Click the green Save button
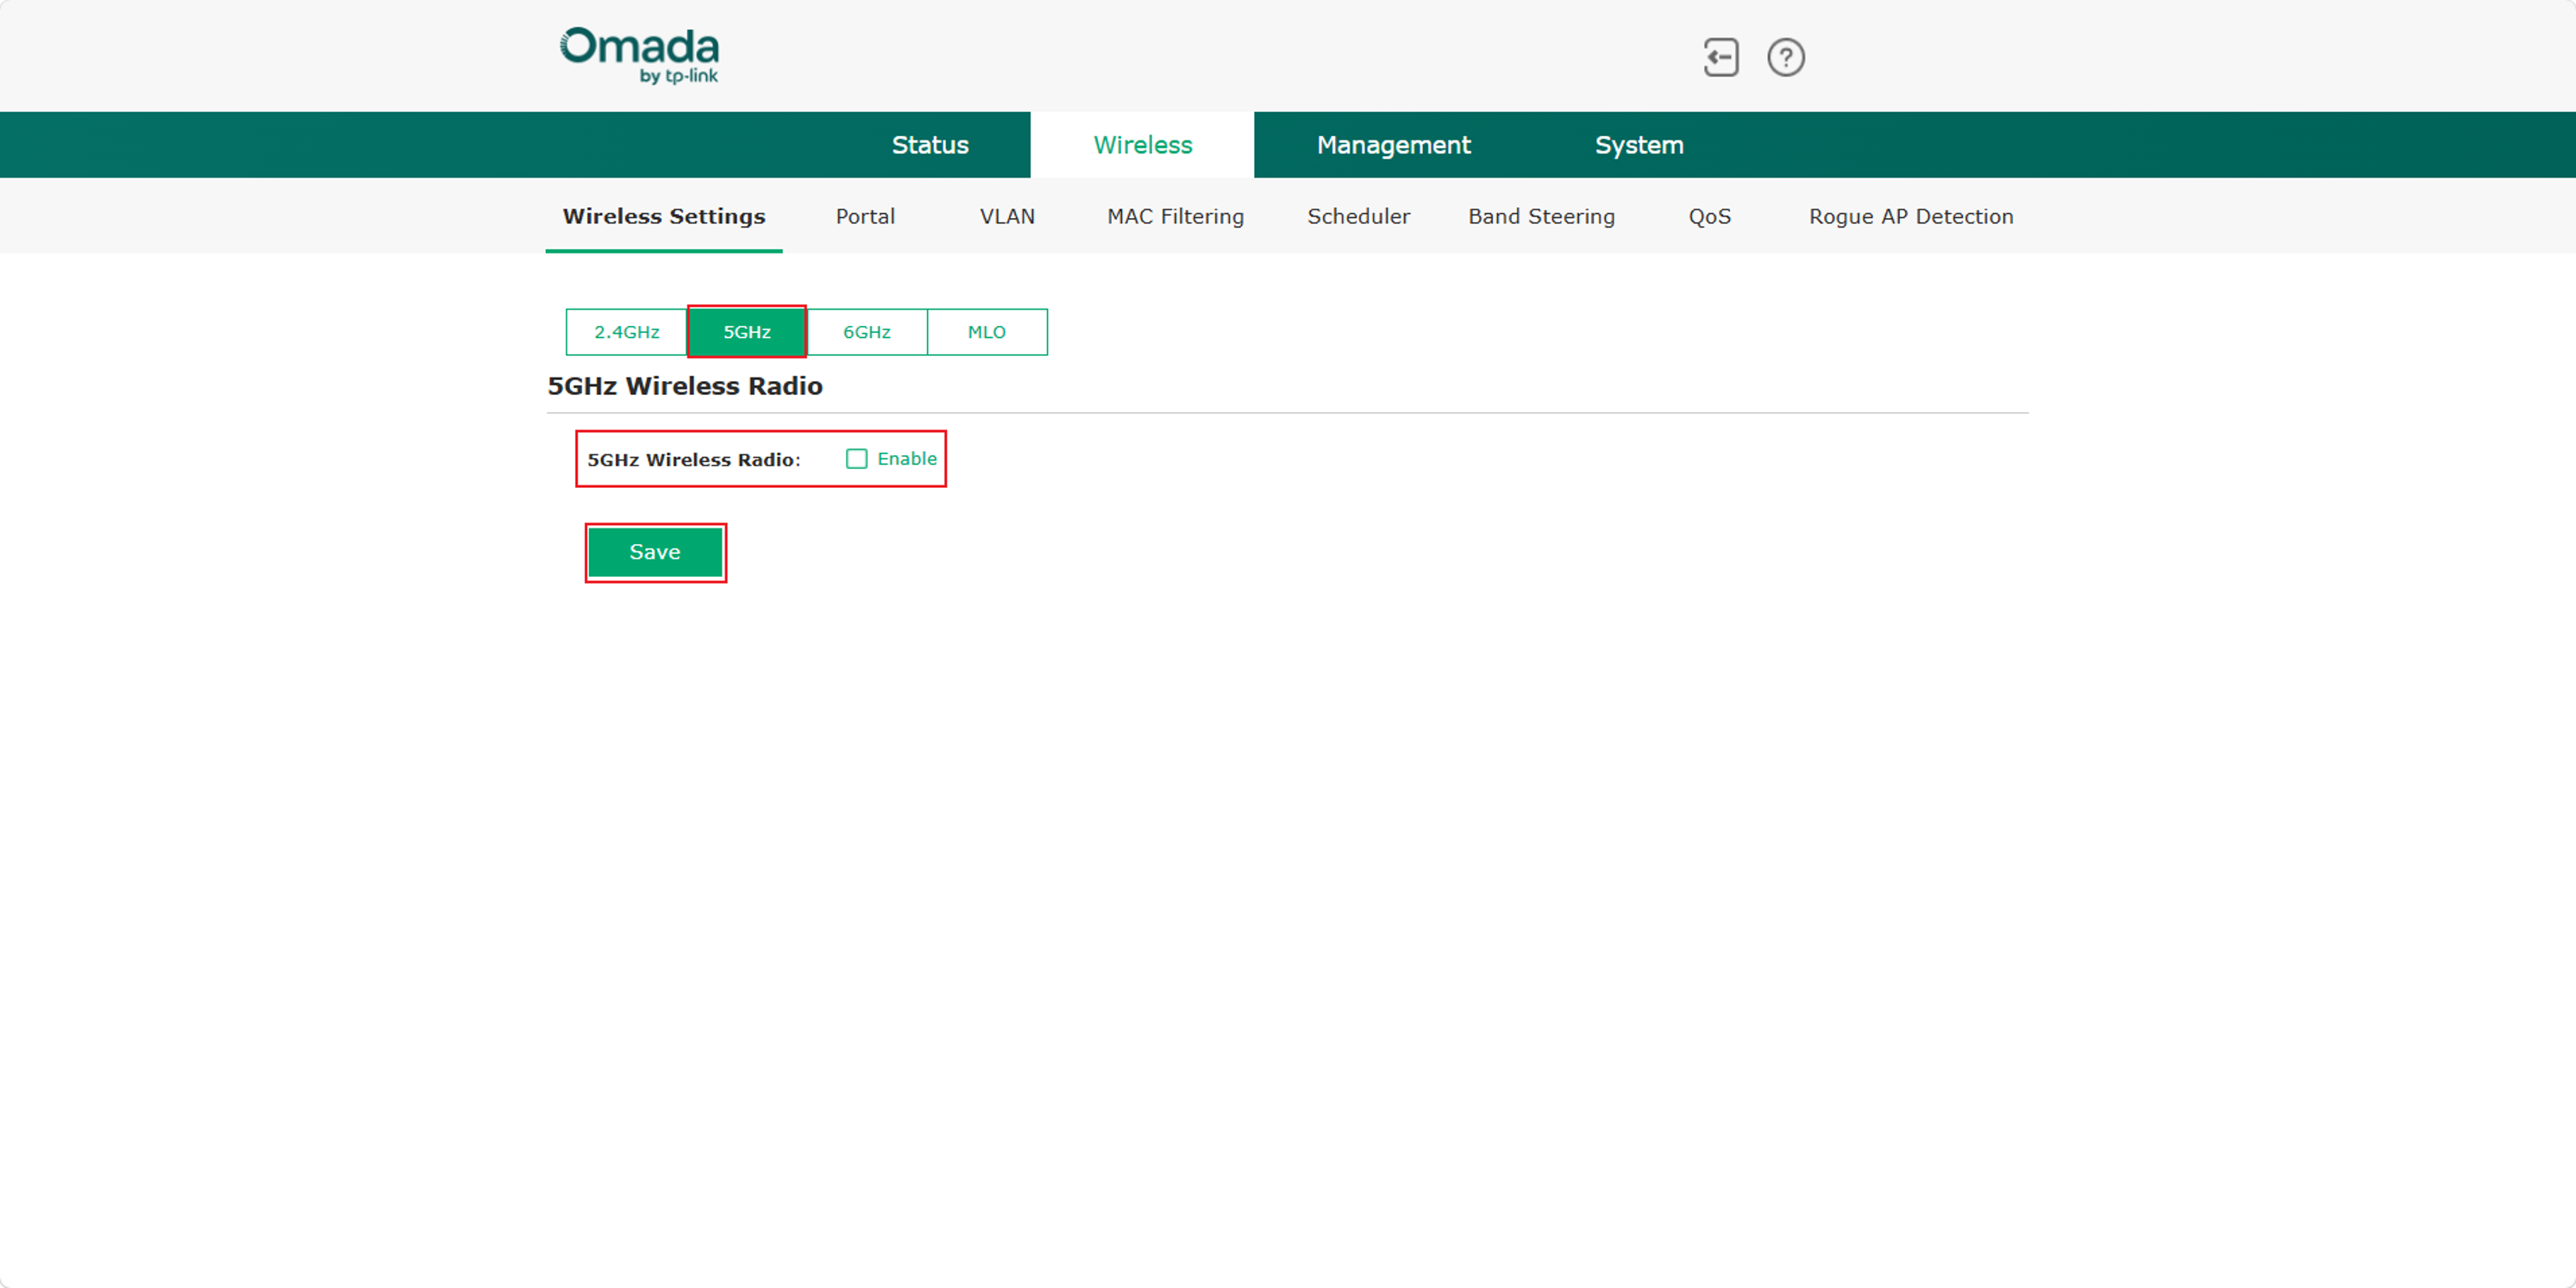 (x=655, y=552)
